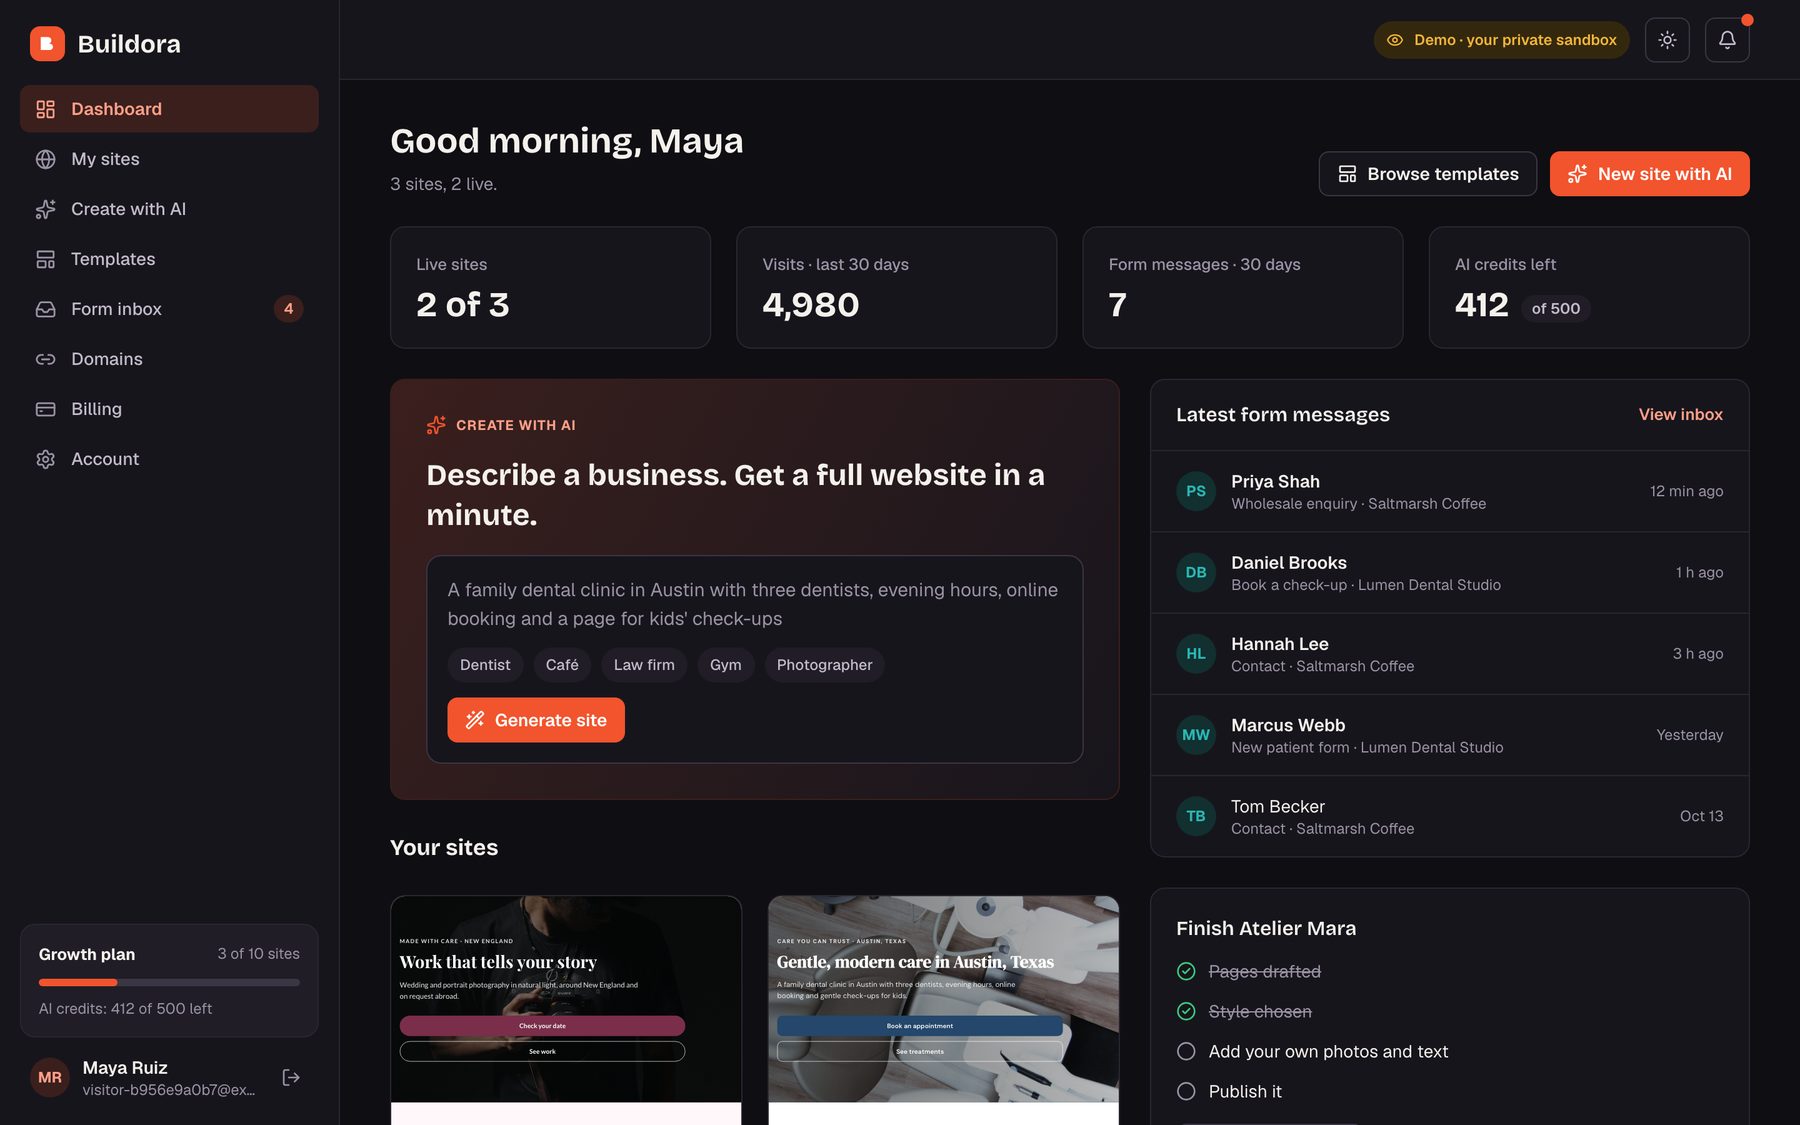This screenshot has height=1125, width=1800.
Task: Check off Add your own photos and text
Action: [1186, 1051]
